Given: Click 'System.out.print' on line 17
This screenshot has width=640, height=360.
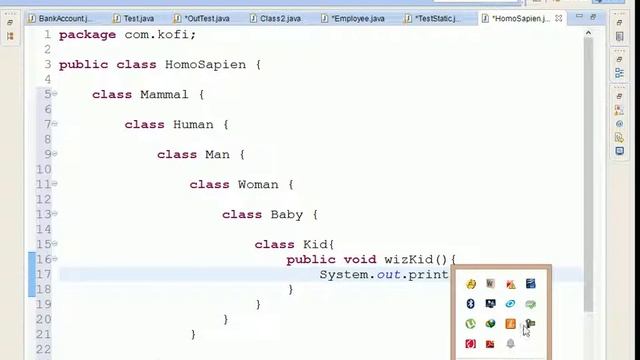Looking at the screenshot, I should coord(384,274).
